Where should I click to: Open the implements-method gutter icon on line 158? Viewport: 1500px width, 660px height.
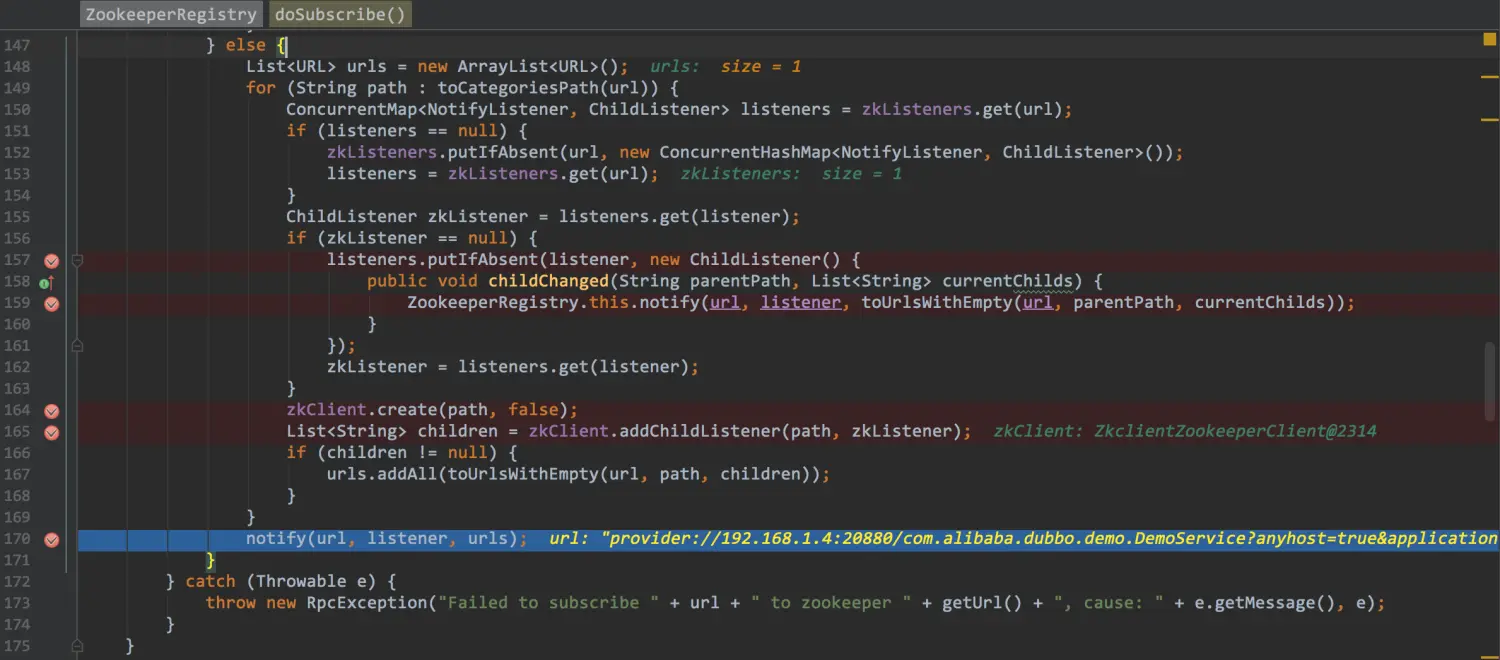(x=46, y=283)
